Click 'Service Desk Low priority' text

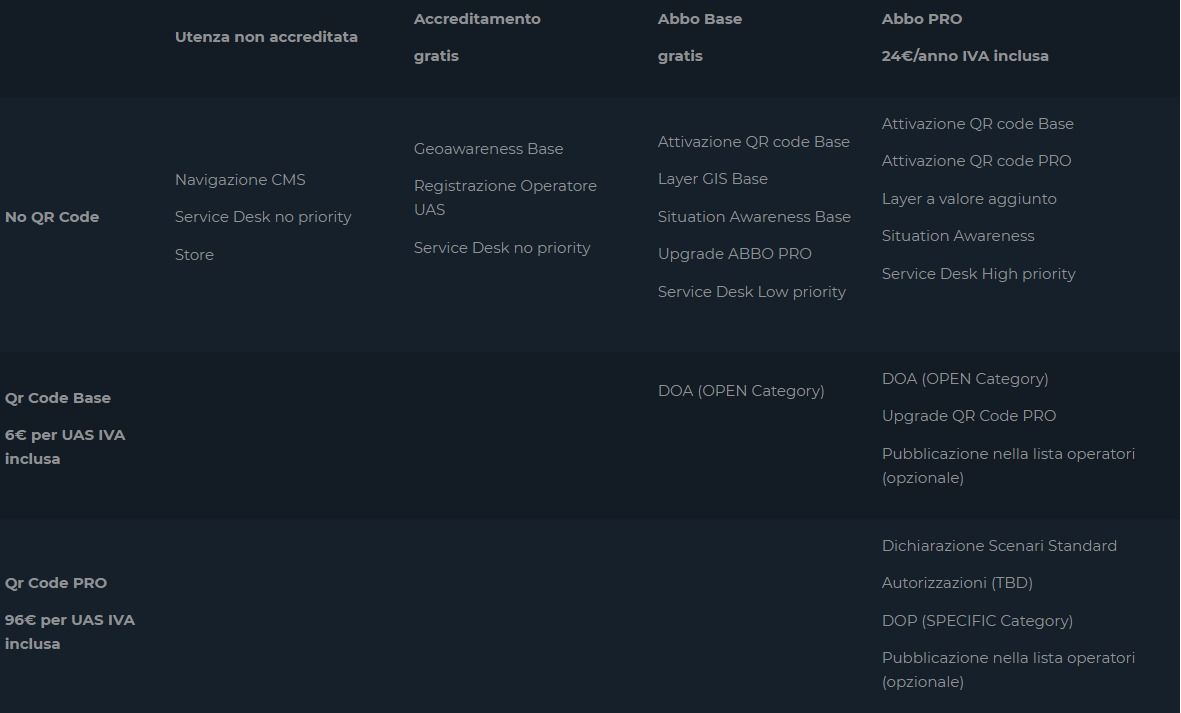(x=752, y=292)
